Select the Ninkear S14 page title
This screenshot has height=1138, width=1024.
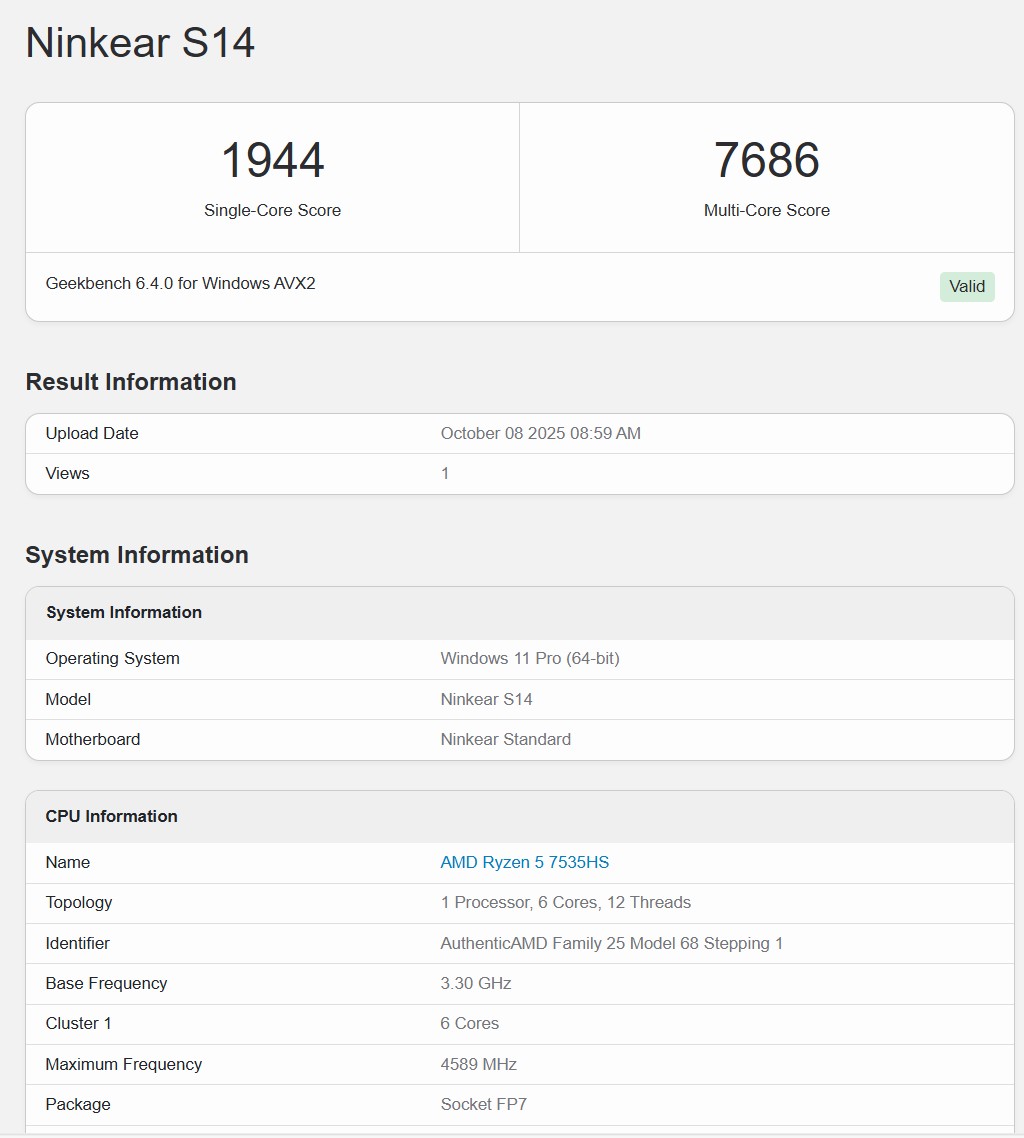pos(140,43)
